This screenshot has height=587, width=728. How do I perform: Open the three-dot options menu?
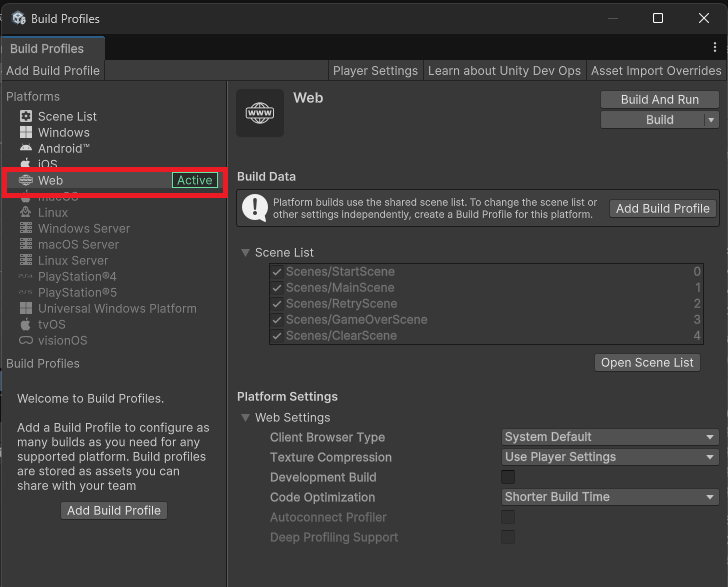714,48
